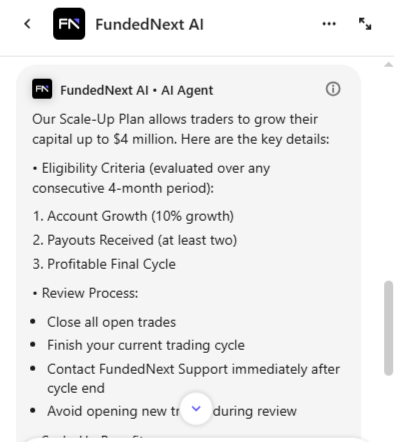Click the scrollbar's up arrow
Viewport: 394px width, 442px height.
click(x=388, y=65)
